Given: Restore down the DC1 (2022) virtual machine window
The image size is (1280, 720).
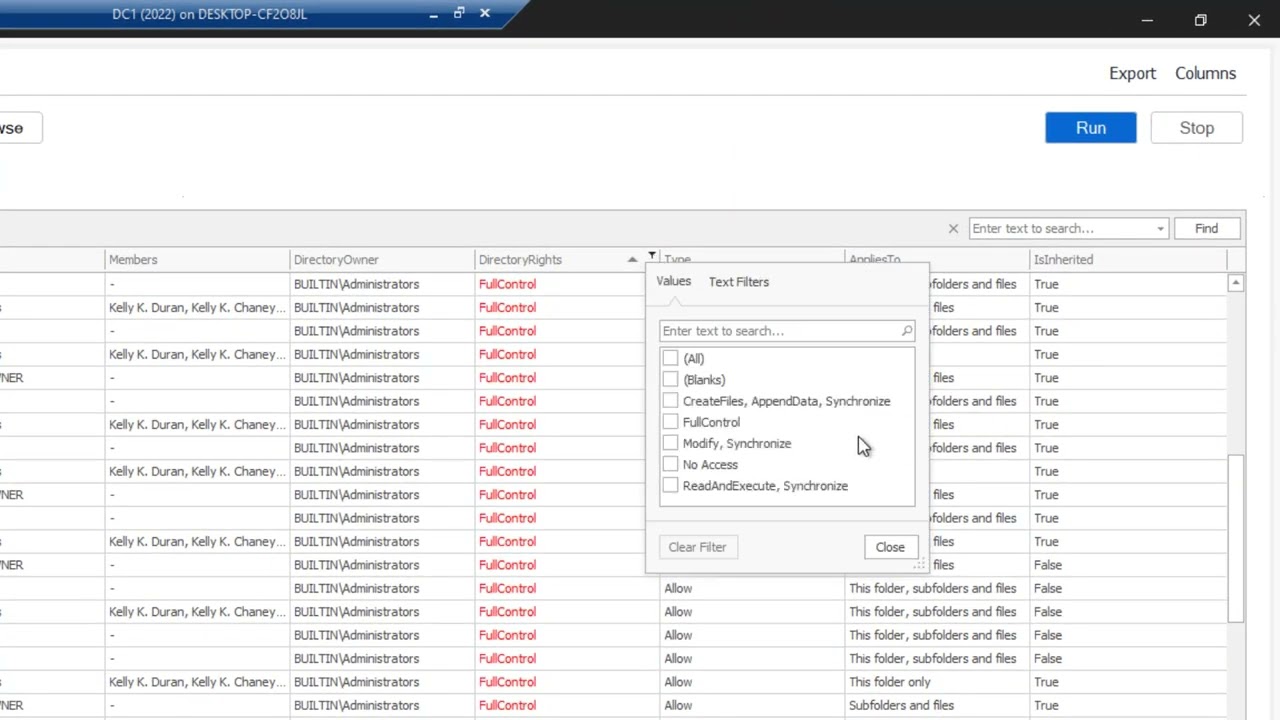Looking at the screenshot, I should (459, 13).
